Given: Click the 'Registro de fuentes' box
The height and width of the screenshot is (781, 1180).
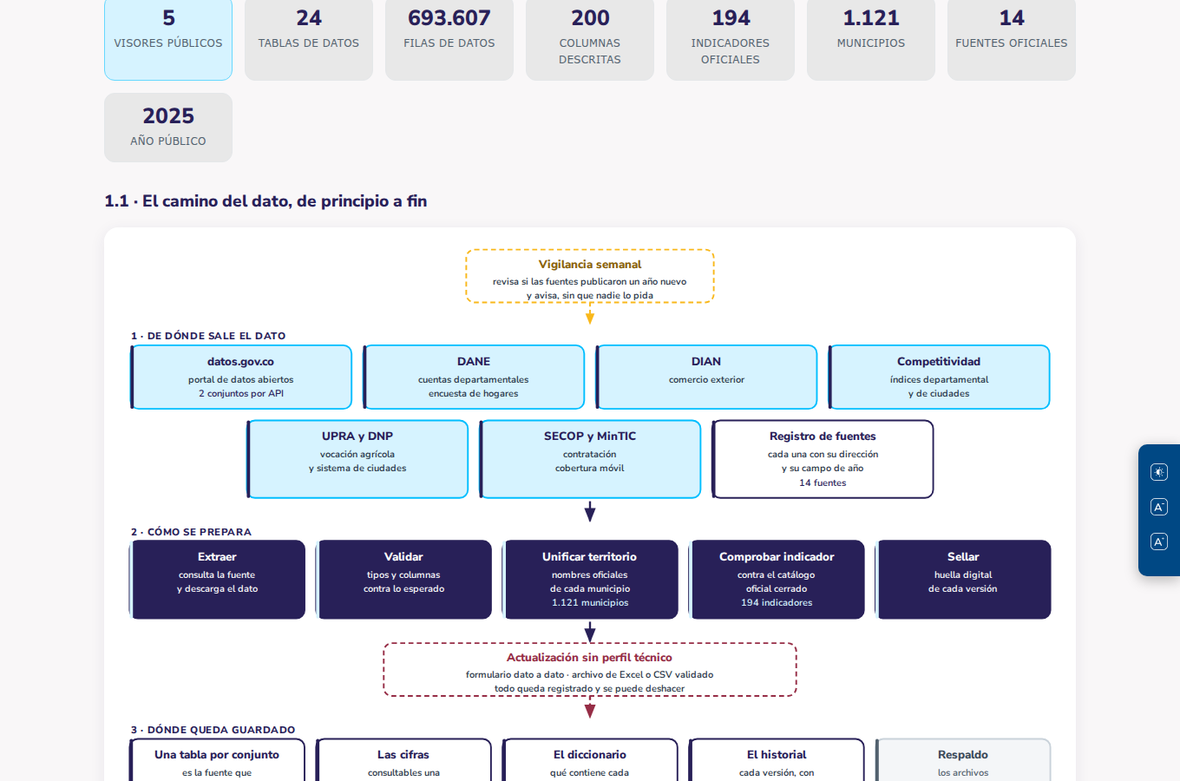Looking at the screenshot, I should tap(823, 459).
